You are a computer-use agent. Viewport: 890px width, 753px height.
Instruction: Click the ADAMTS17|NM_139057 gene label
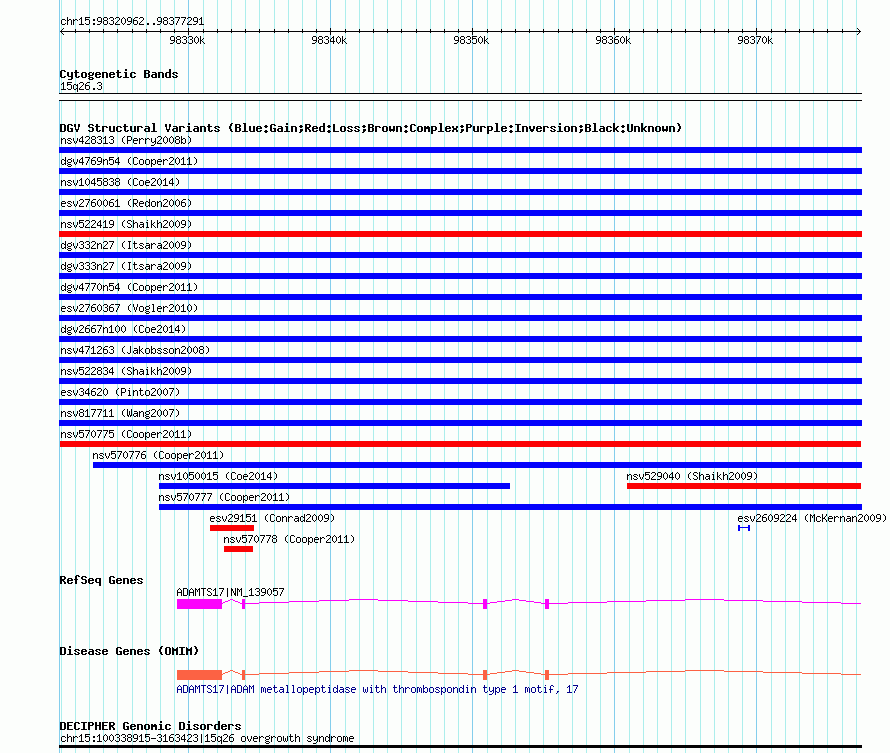click(x=230, y=592)
